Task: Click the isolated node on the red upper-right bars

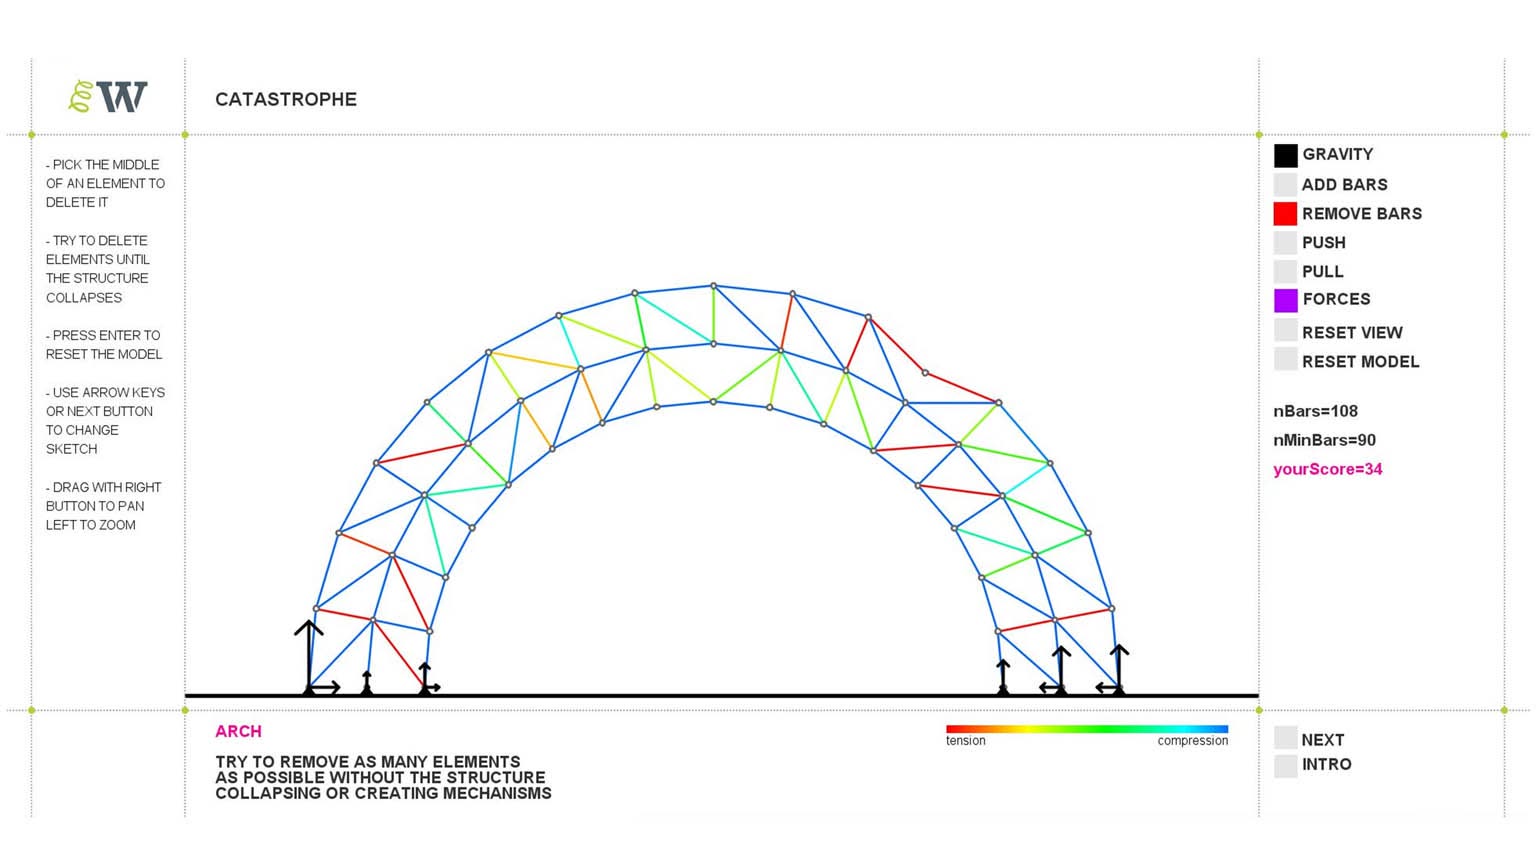Action: coord(925,373)
